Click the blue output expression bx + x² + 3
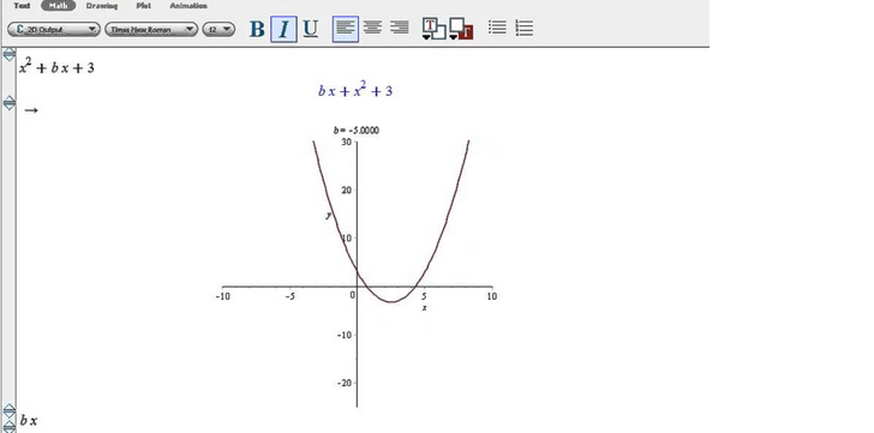Image resolution: width=874 pixels, height=433 pixels. click(355, 90)
